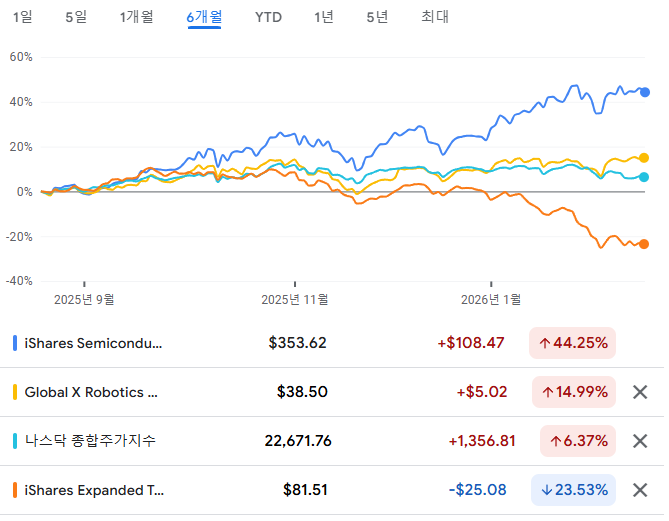This screenshot has width=669, height=521.
Task: Select the 1일 time range tab
Action: click(x=23, y=17)
